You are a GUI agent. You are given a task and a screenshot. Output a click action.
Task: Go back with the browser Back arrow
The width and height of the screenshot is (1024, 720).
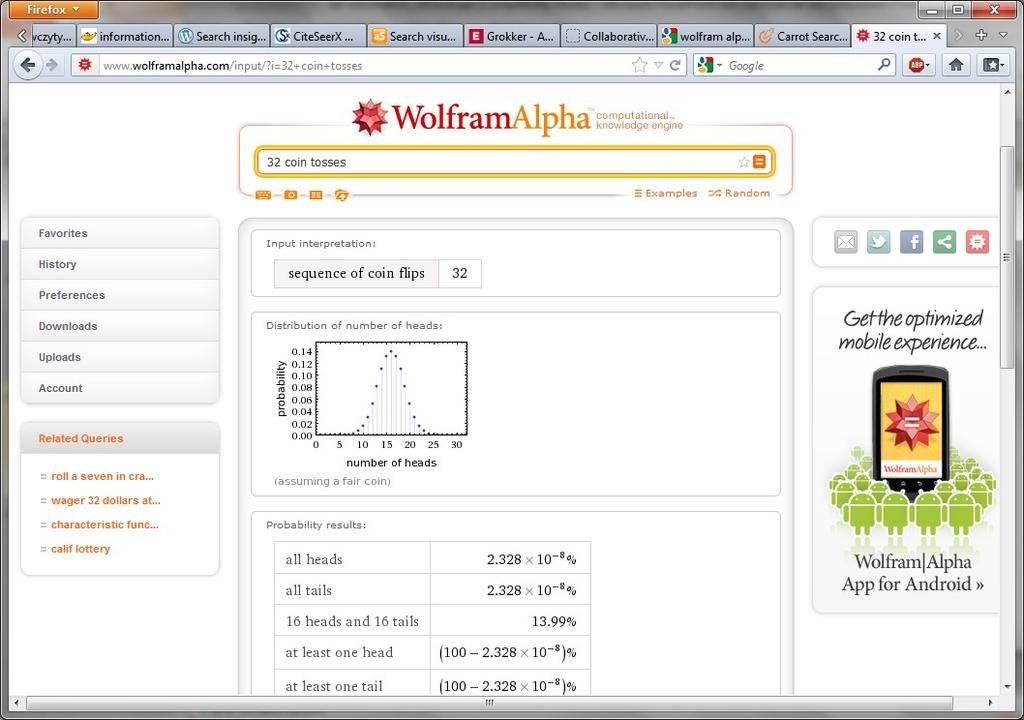(27, 65)
